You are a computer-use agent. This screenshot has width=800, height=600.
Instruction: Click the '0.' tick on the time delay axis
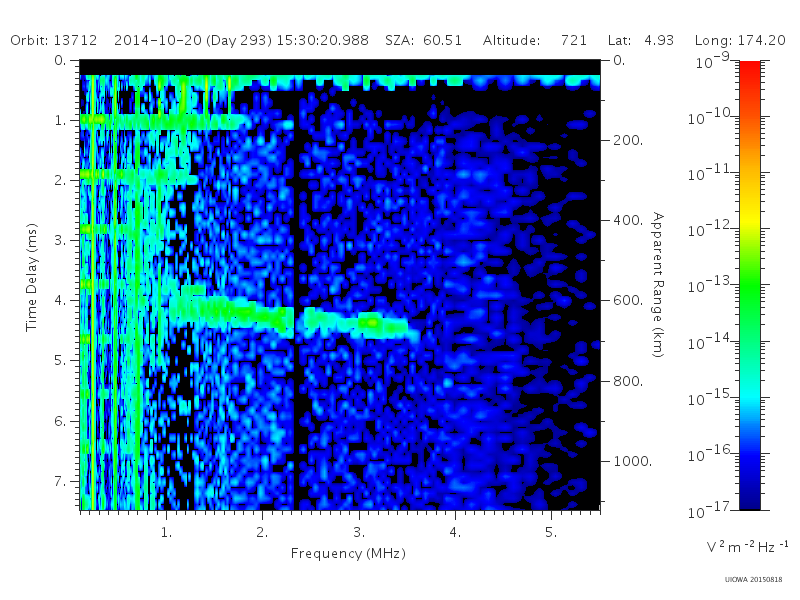coord(60,60)
